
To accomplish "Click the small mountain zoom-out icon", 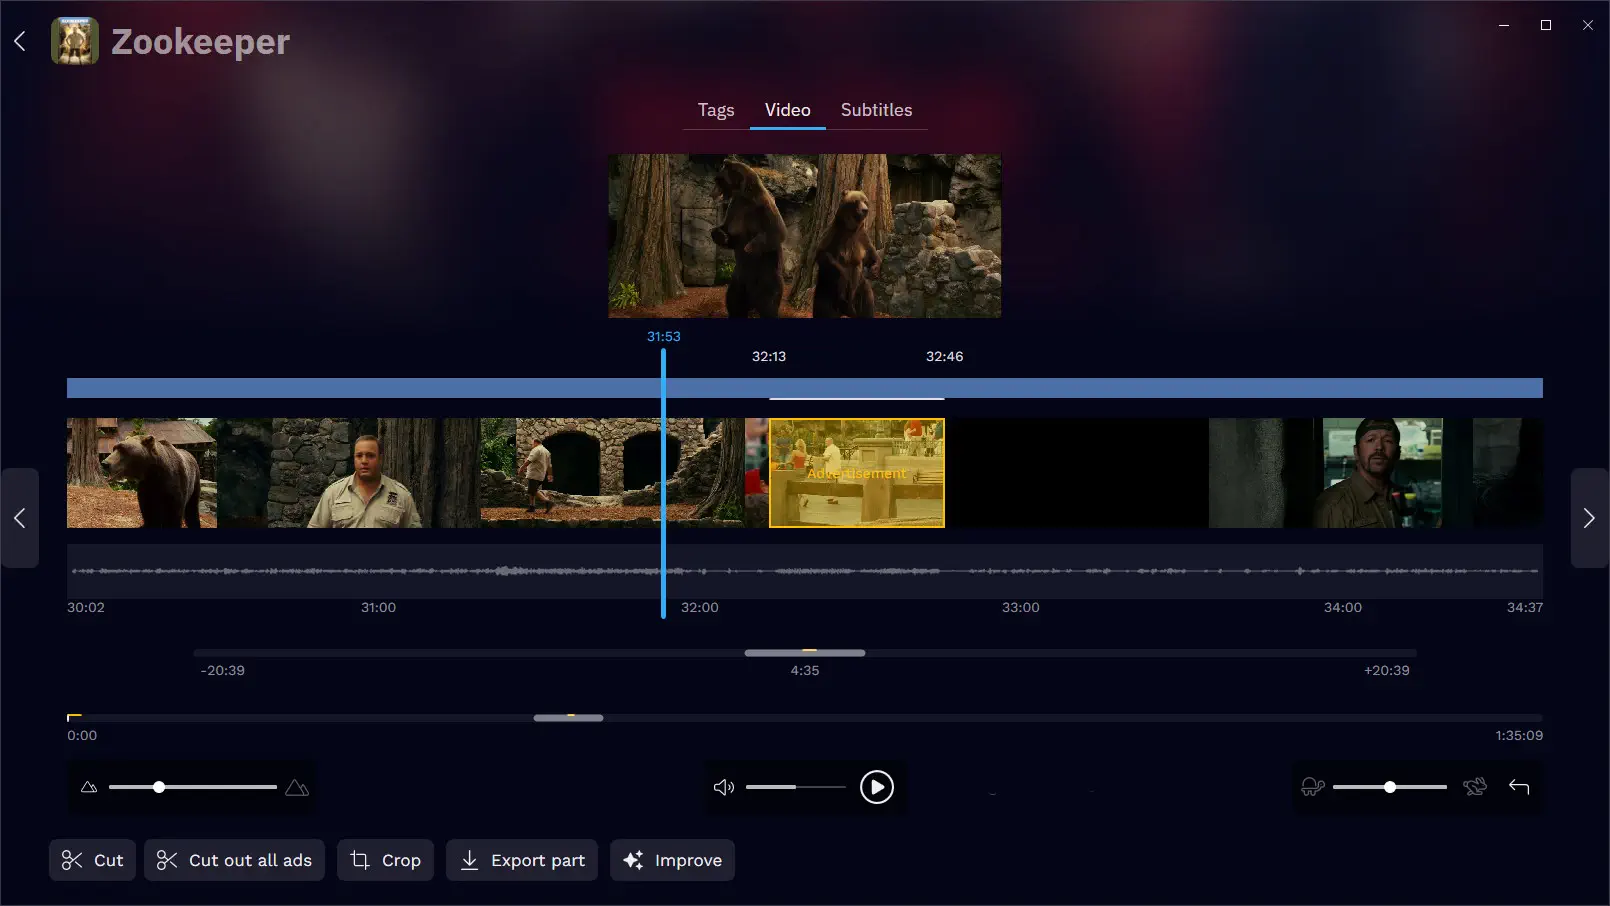I will (x=89, y=787).
